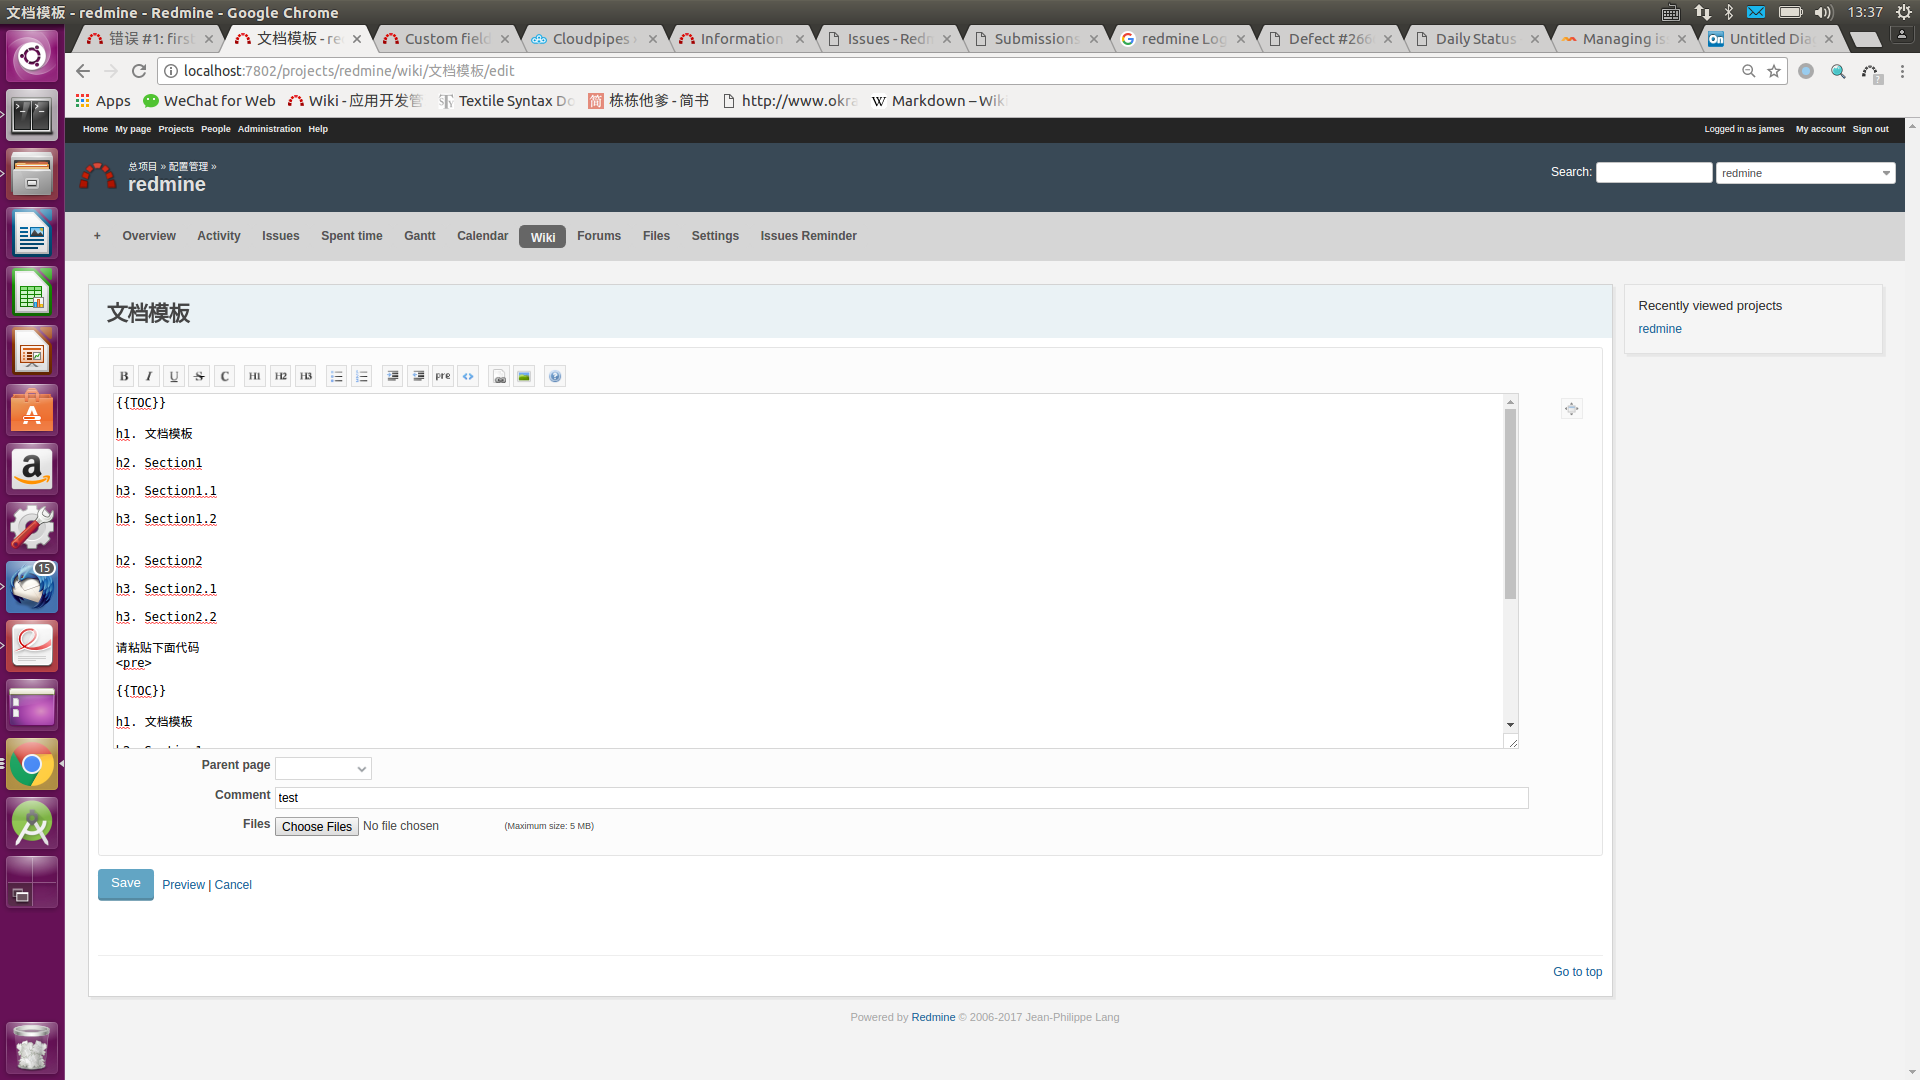Insert wiki page link icon
The image size is (1920, 1080).
coord(499,376)
